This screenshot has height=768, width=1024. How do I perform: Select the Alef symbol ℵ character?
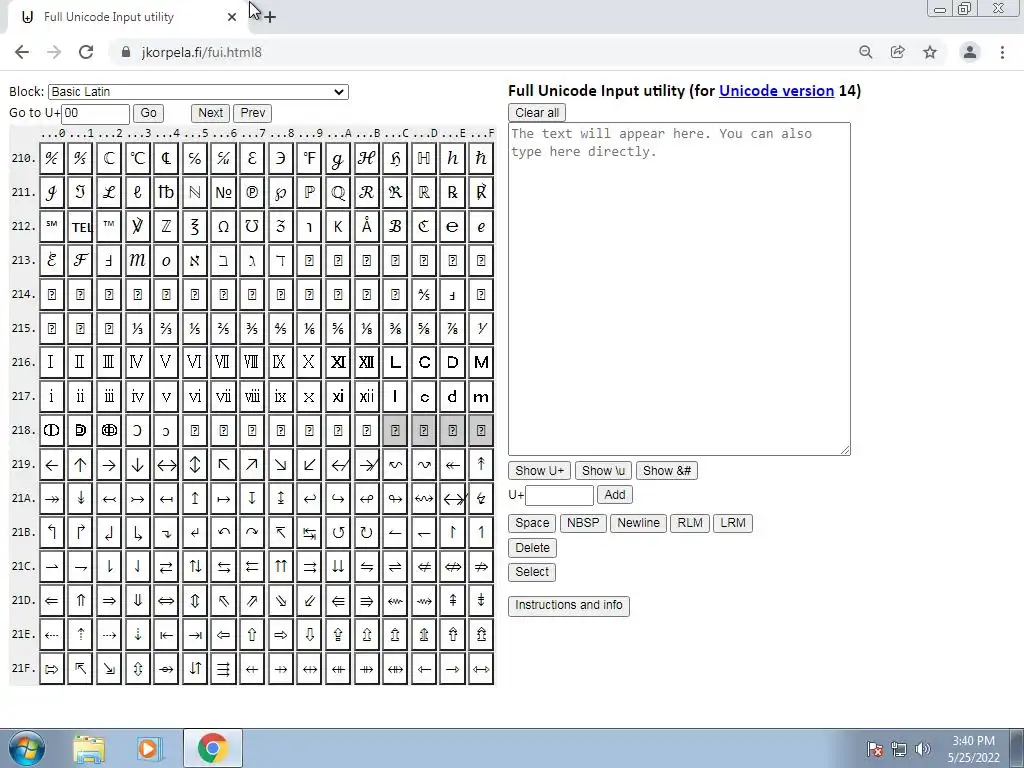coord(195,261)
